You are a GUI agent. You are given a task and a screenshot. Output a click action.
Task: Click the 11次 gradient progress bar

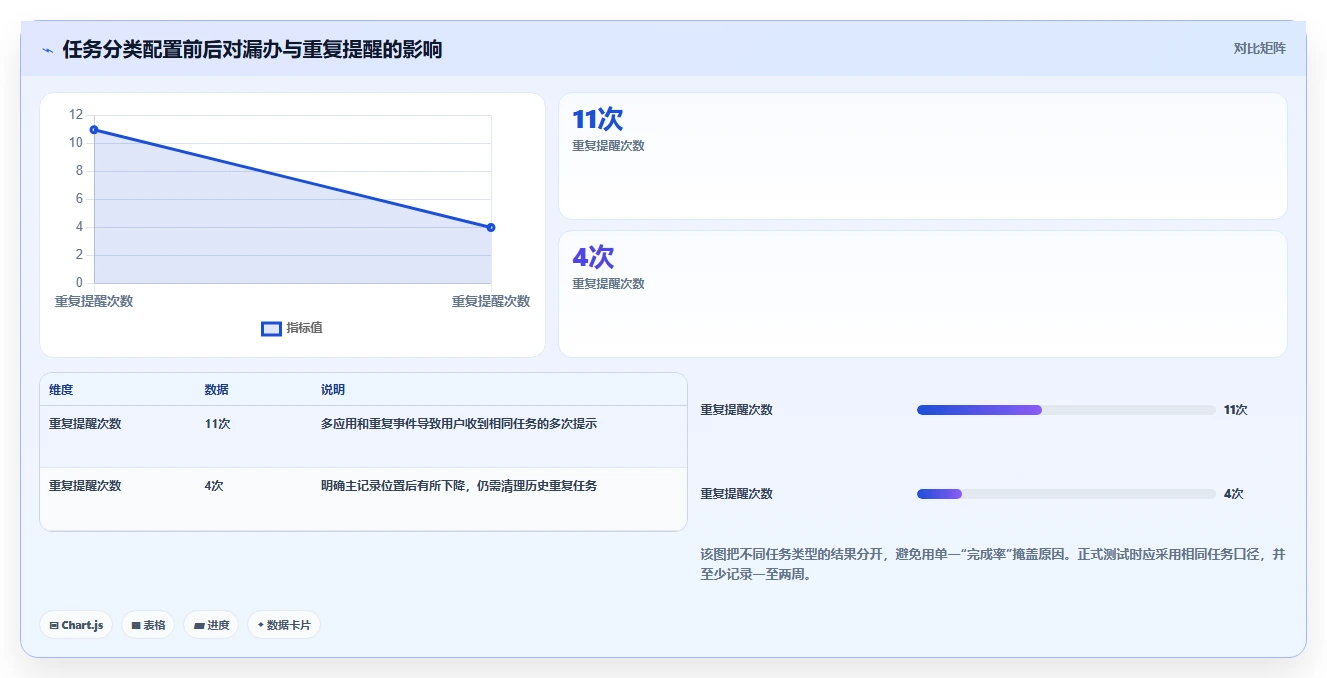(x=979, y=410)
